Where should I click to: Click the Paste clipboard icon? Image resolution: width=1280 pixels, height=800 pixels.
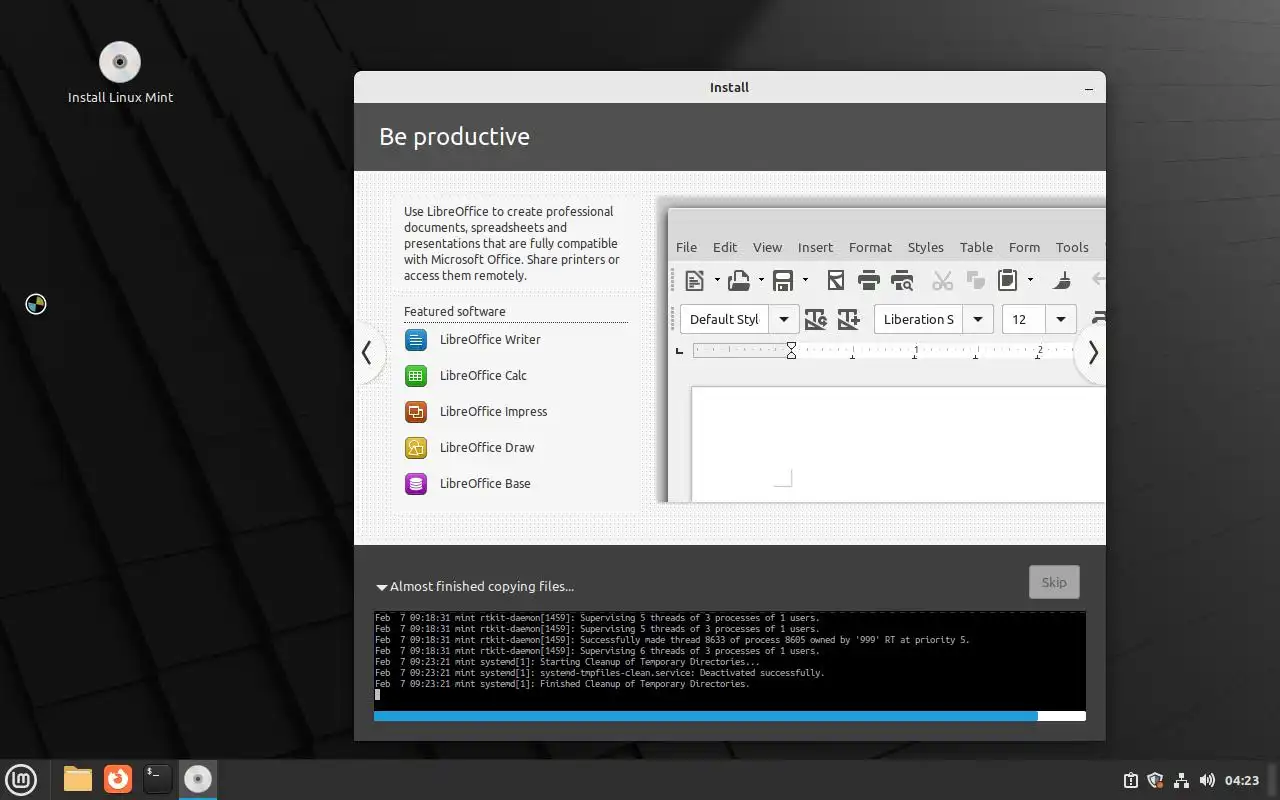[x=1008, y=280]
